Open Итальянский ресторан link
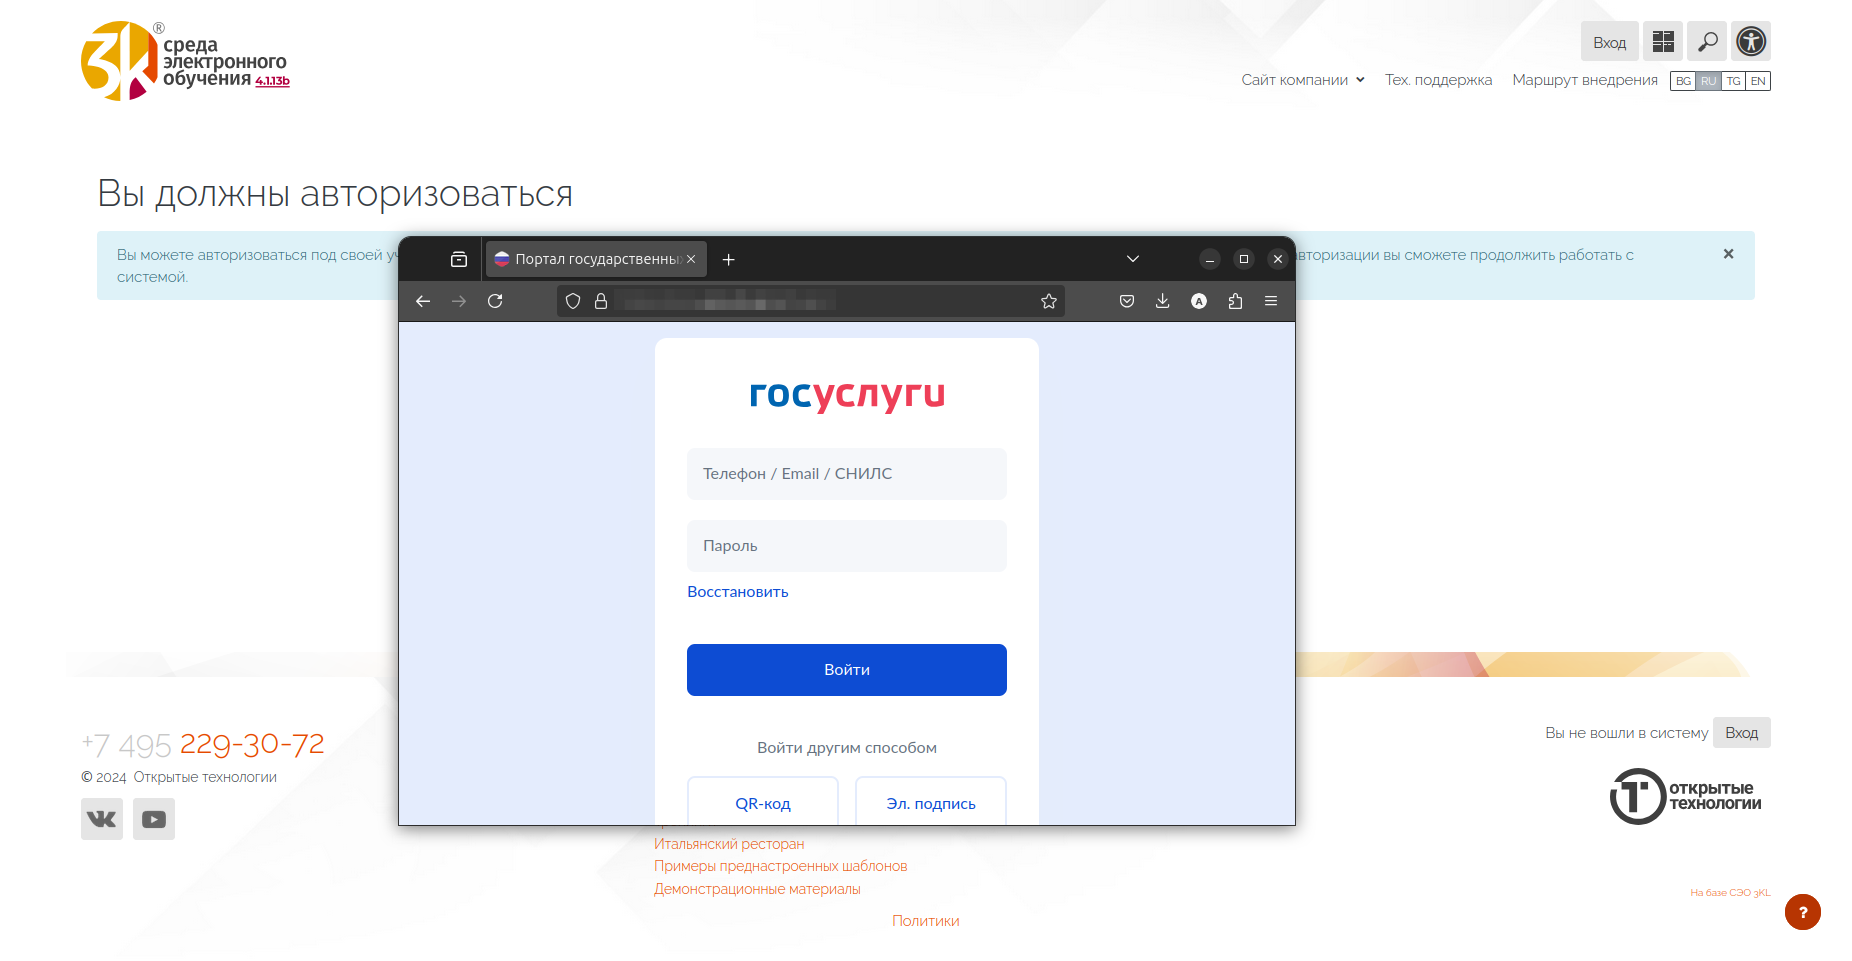 coord(729,844)
